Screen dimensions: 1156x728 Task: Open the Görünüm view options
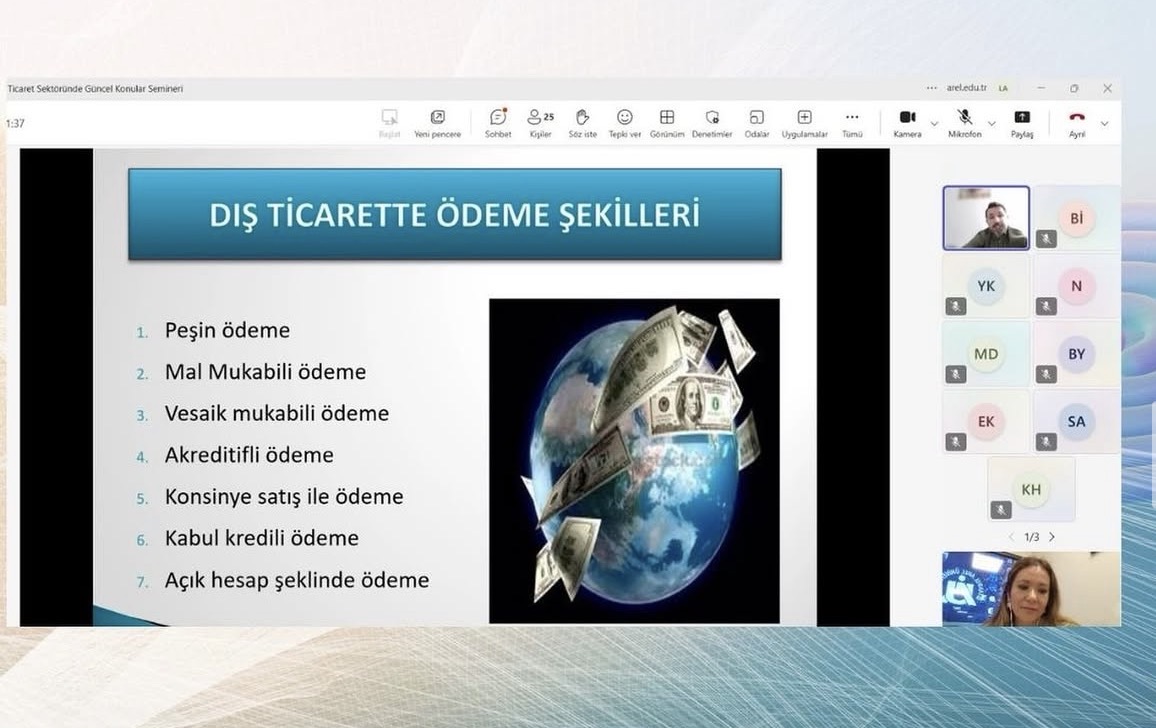pyautogui.click(x=667, y=122)
